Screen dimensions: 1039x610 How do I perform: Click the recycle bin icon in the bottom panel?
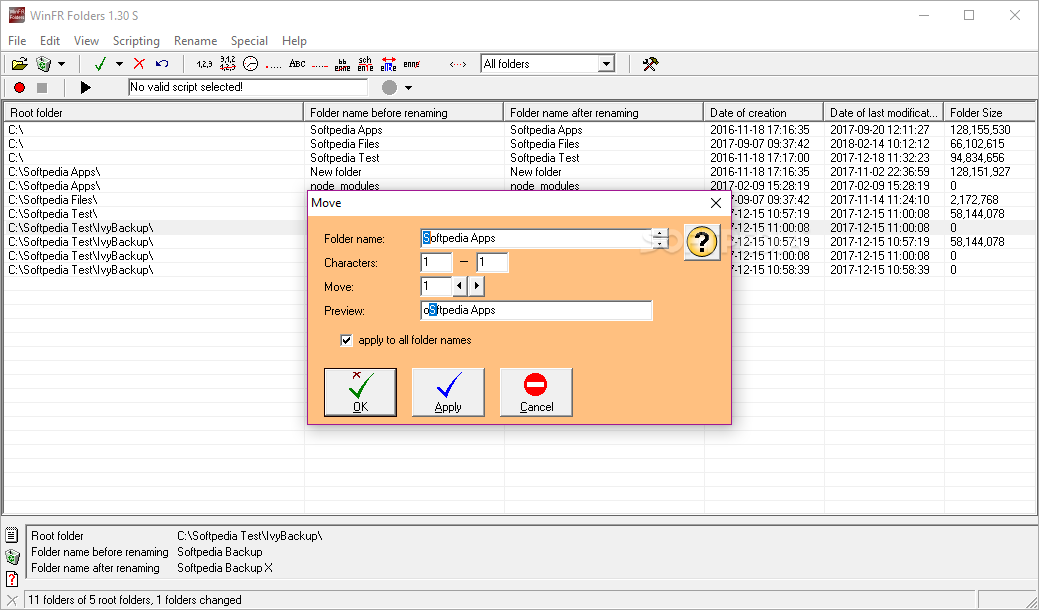(x=12, y=556)
